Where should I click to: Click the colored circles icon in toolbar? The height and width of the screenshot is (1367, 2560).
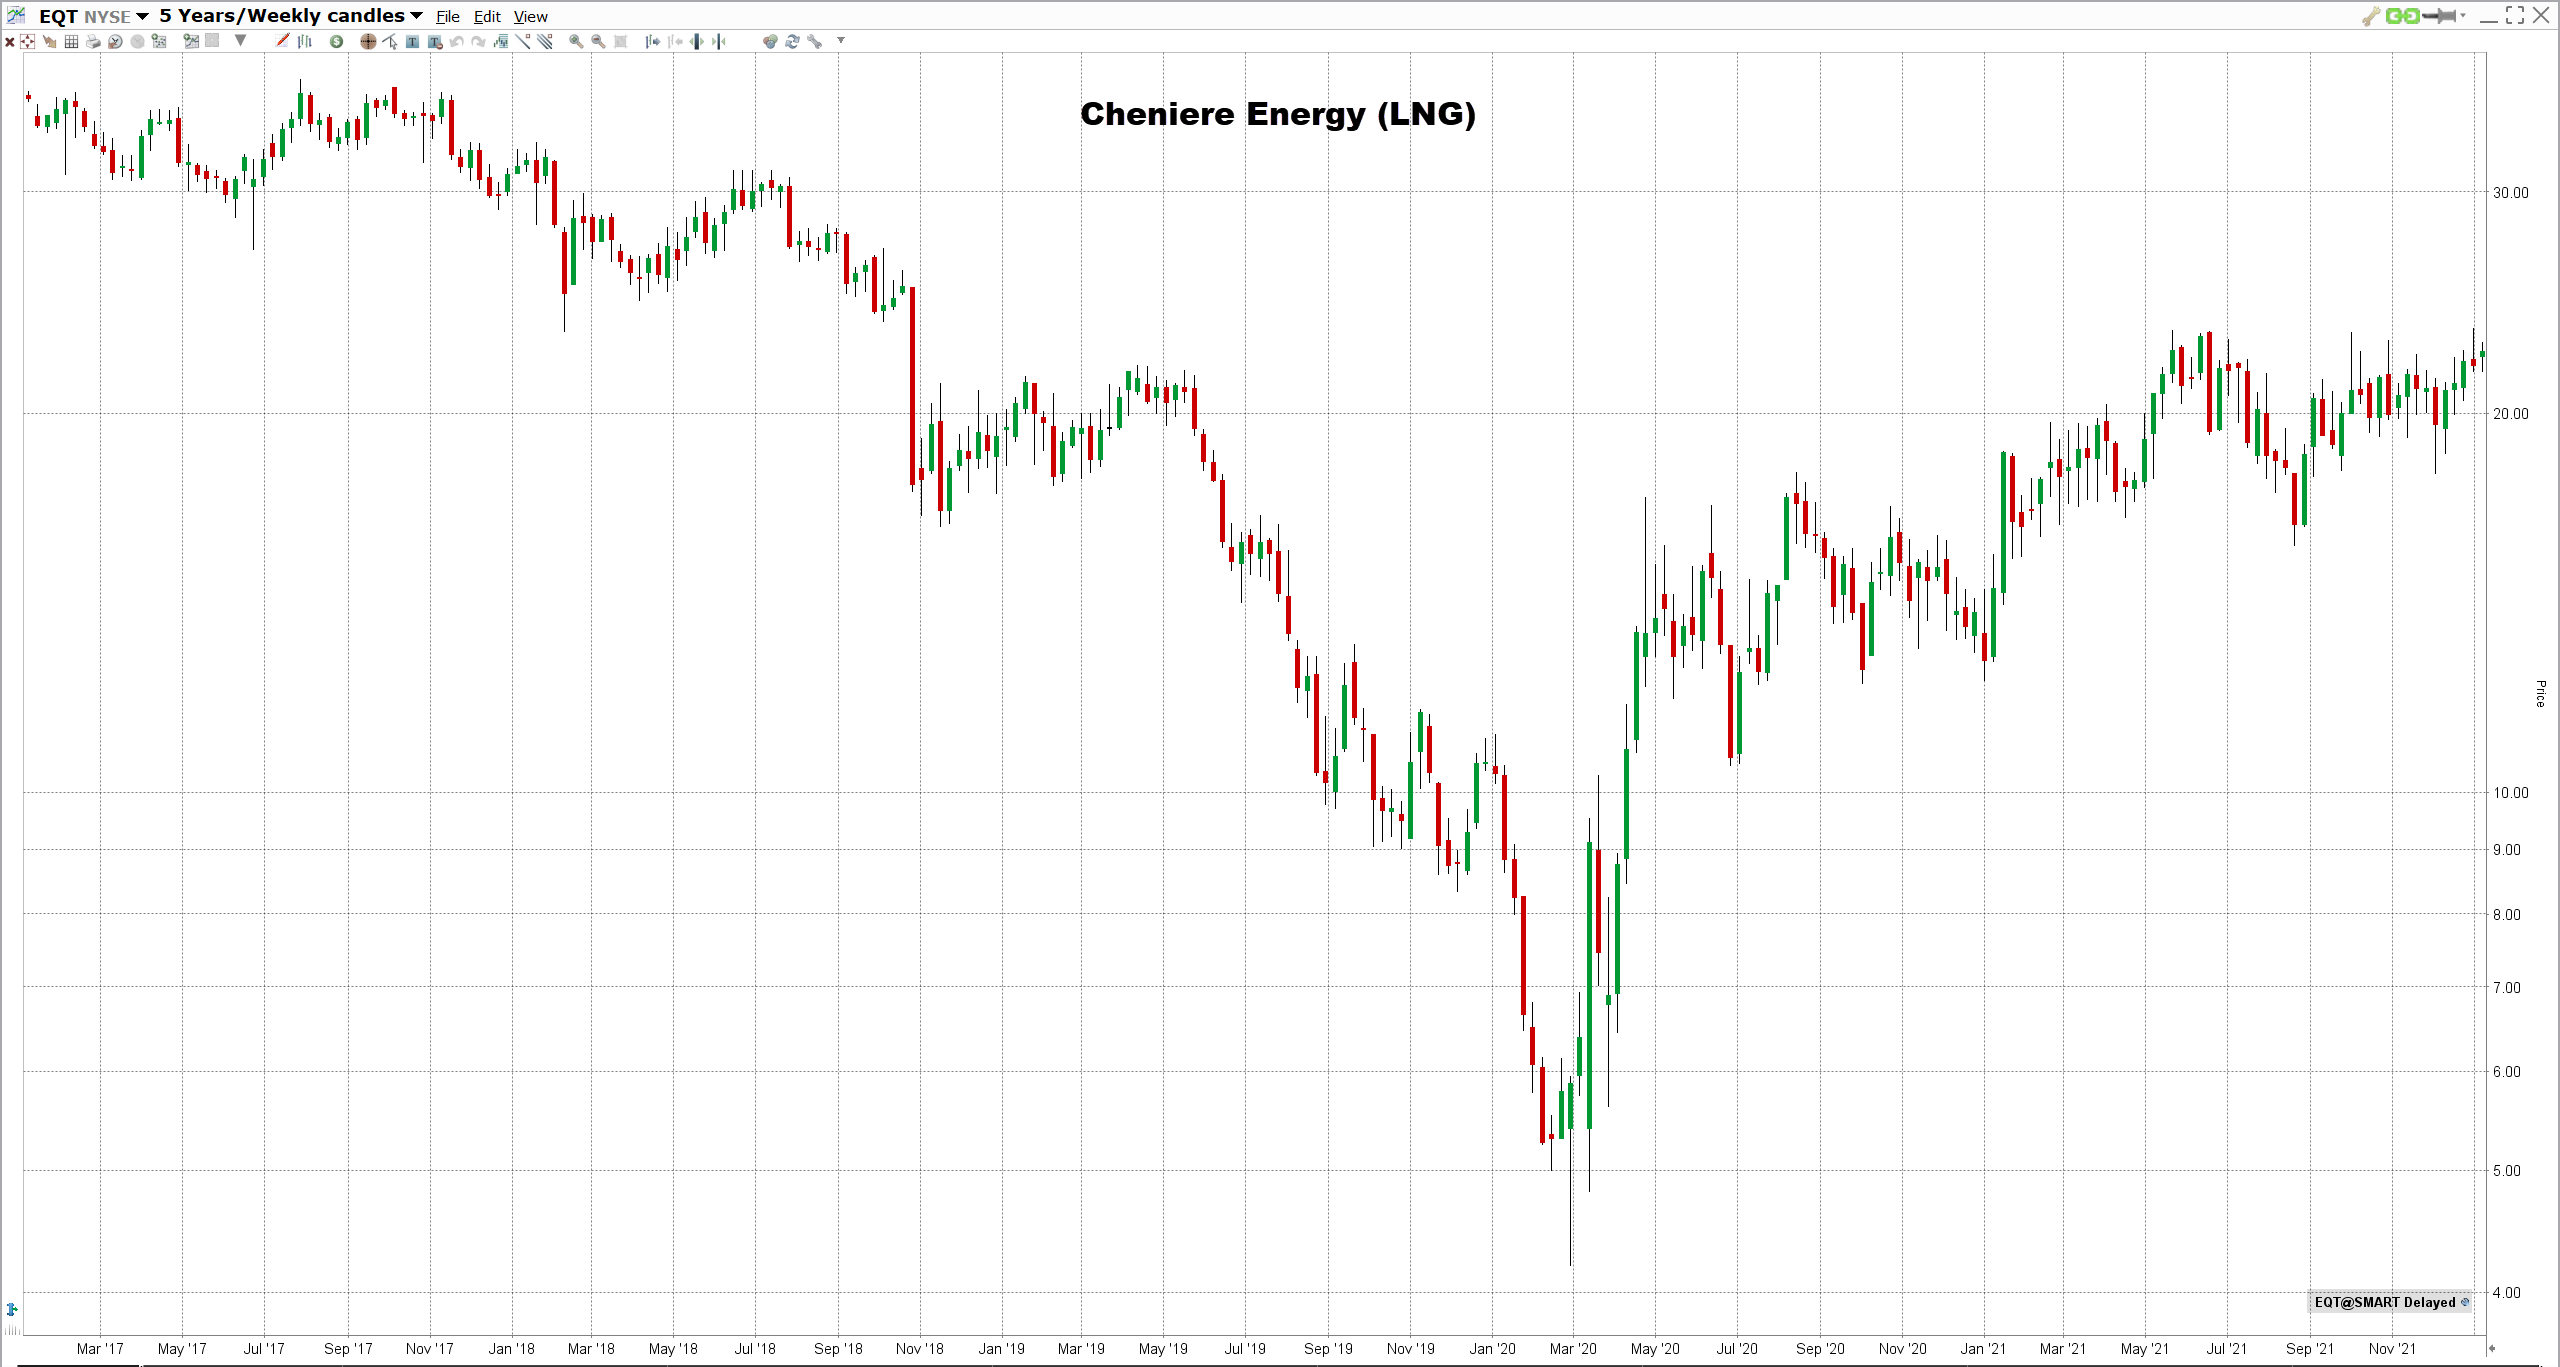770,42
